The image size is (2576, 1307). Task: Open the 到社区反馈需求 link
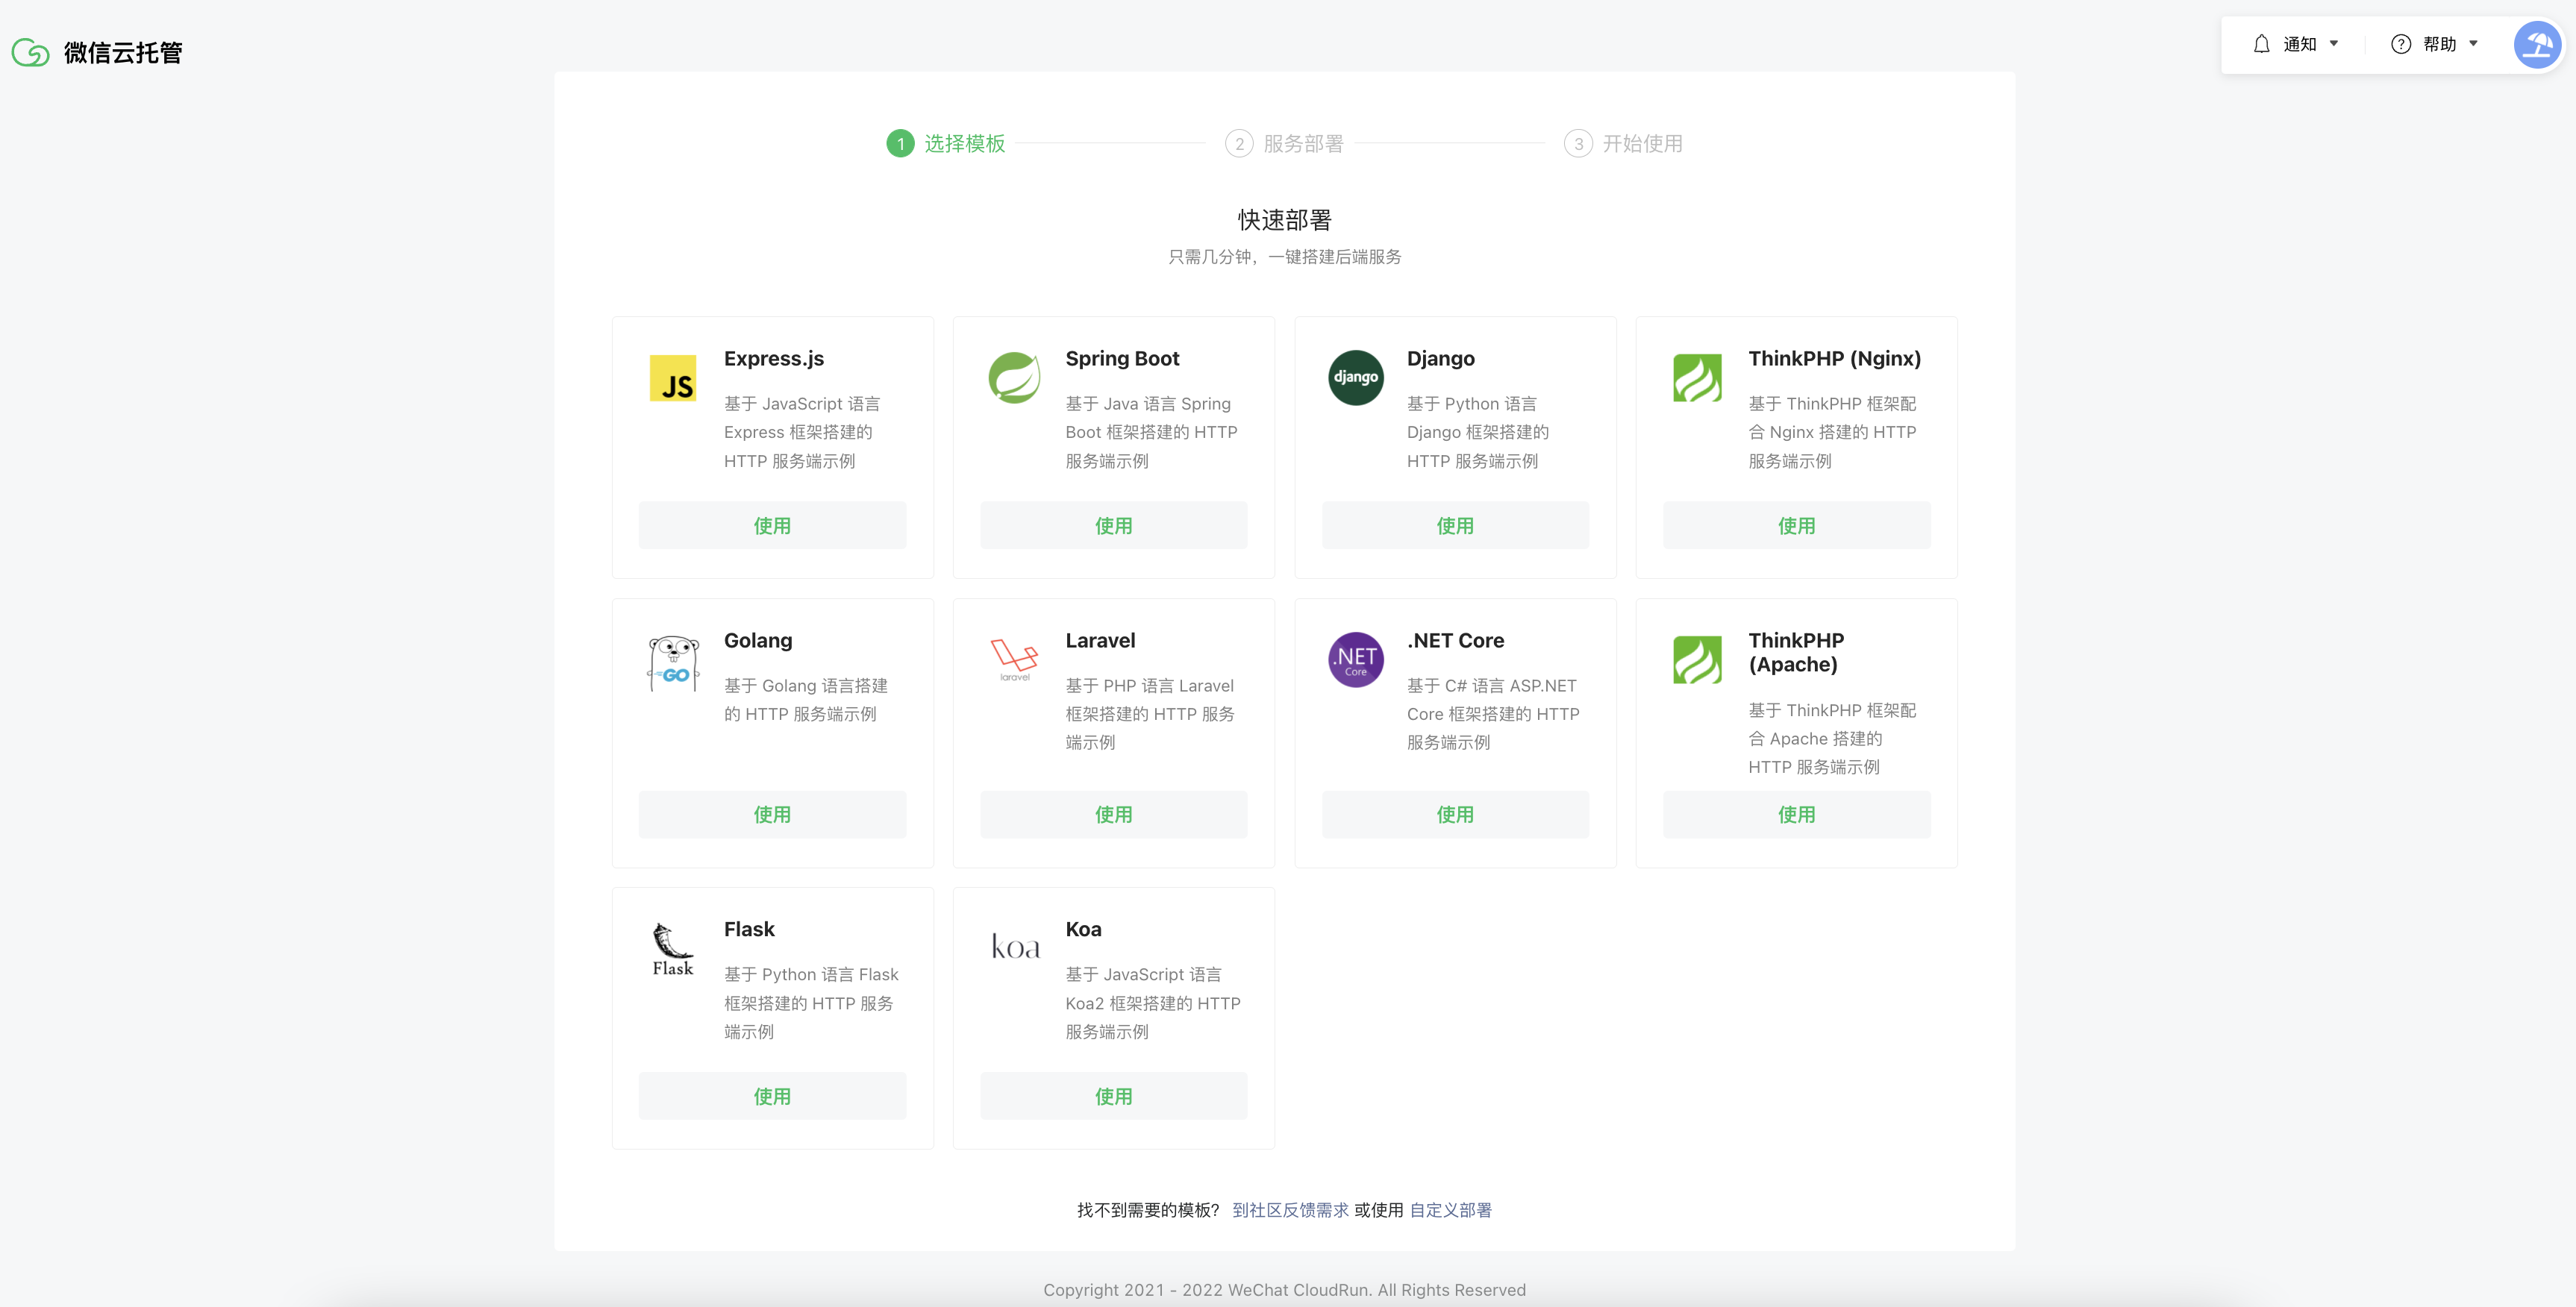tap(1290, 1210)
